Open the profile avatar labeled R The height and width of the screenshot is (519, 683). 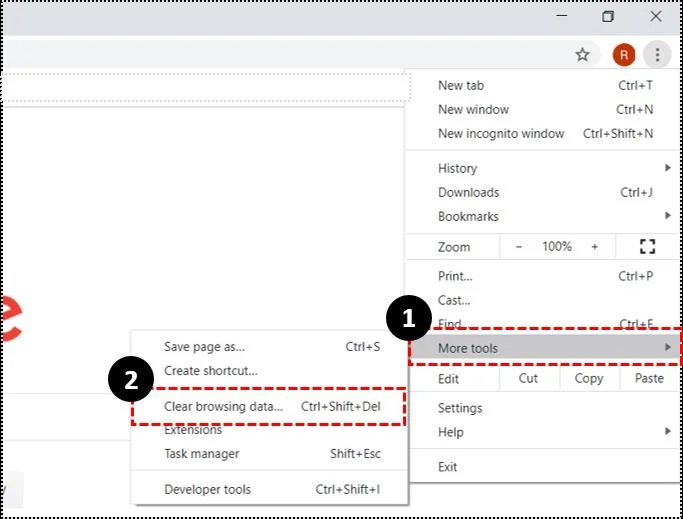[x=624, y=55]
